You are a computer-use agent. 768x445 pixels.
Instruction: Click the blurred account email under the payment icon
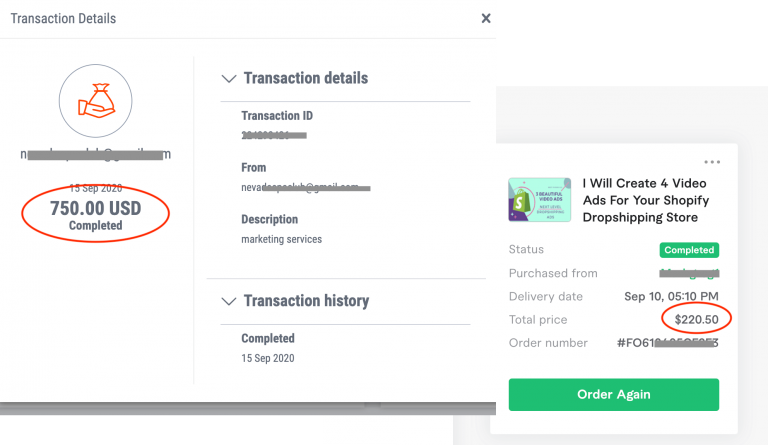[96, 154]
